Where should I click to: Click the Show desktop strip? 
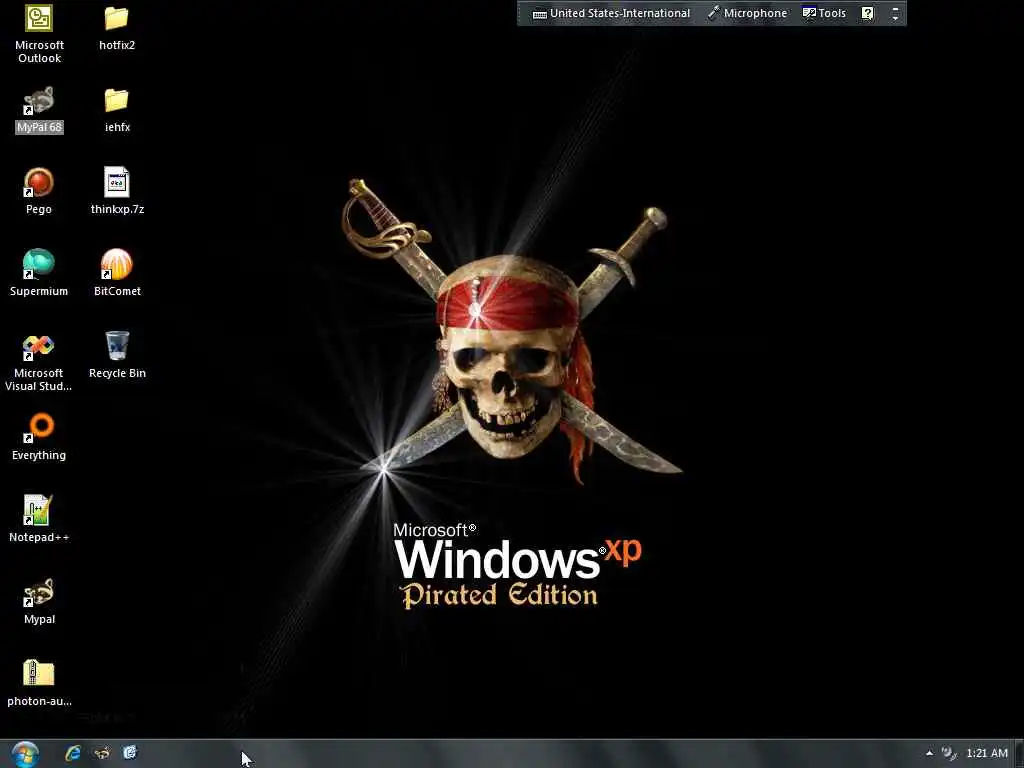click(1019, 754)
